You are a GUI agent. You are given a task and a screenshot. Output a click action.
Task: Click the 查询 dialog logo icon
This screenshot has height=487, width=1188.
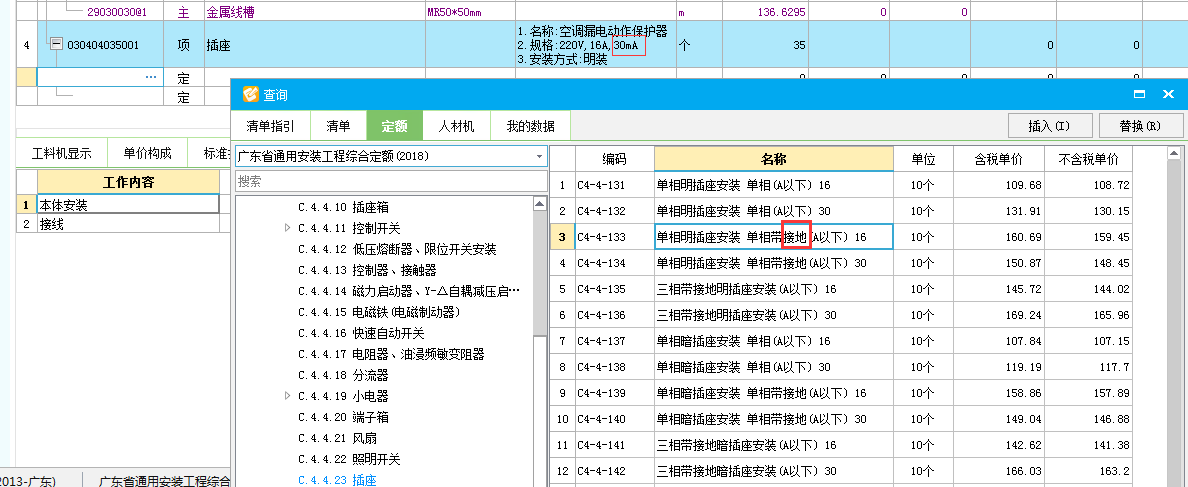click(x=251, y=95)
